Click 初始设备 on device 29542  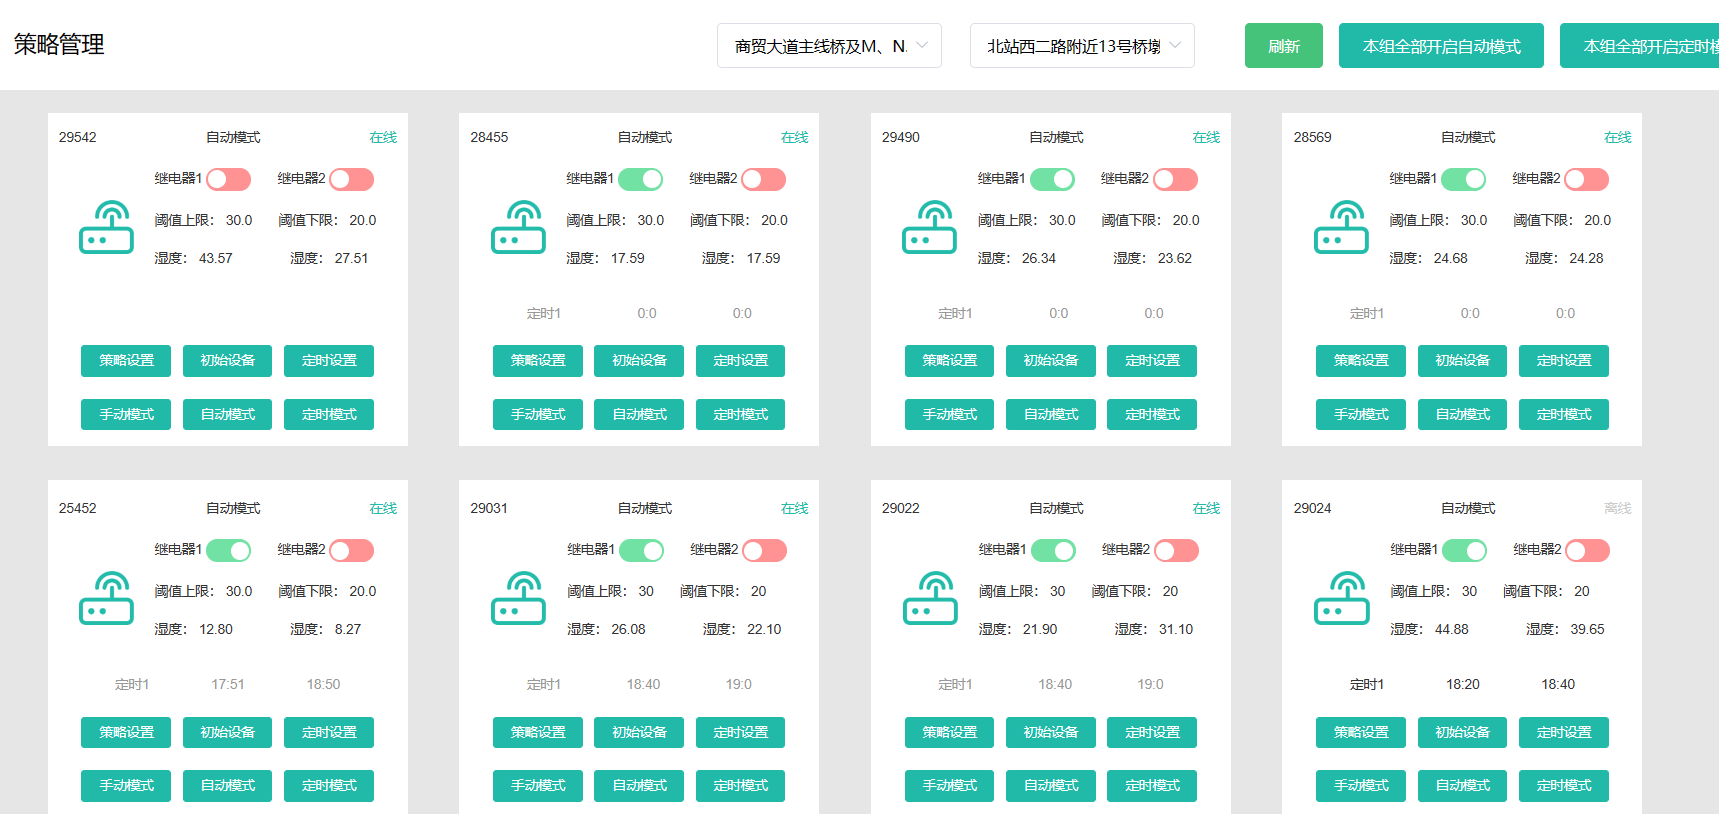click(227, 361)
